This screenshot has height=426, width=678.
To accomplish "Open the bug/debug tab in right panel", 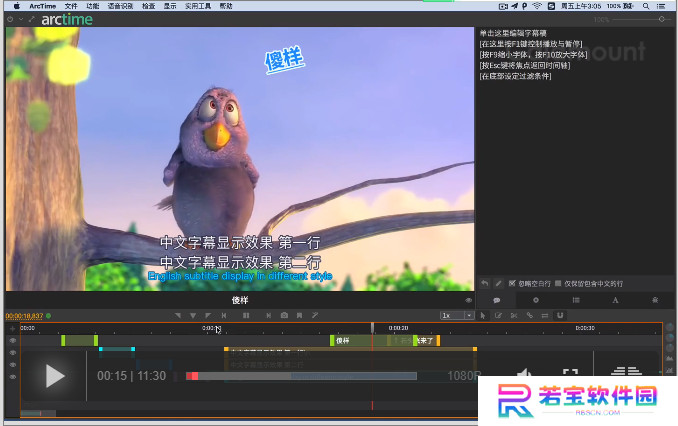I will click(655, 300).
